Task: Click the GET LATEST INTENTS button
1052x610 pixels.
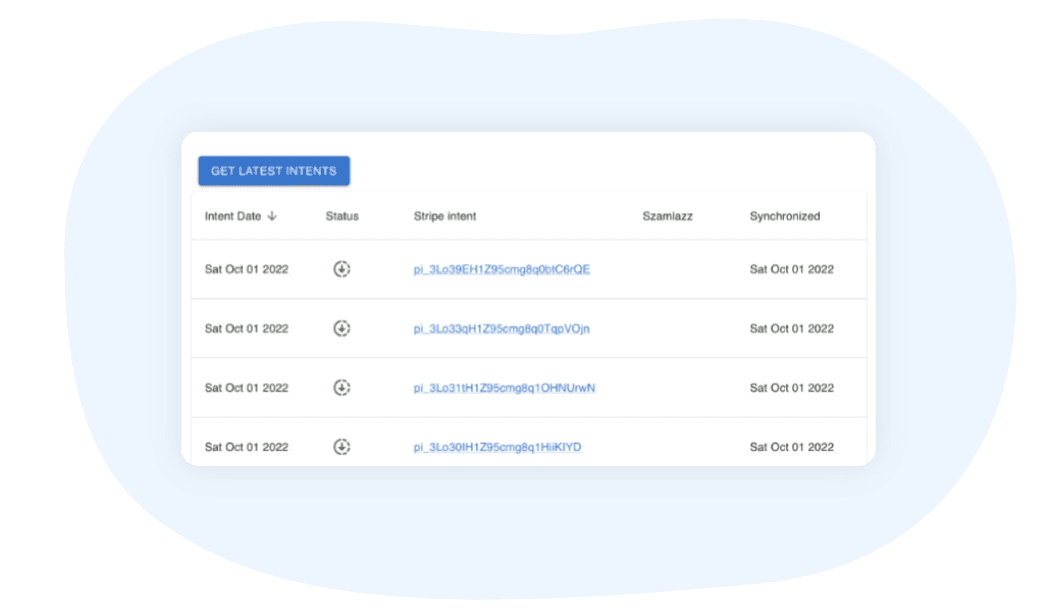Action: (x=274, y=171)
